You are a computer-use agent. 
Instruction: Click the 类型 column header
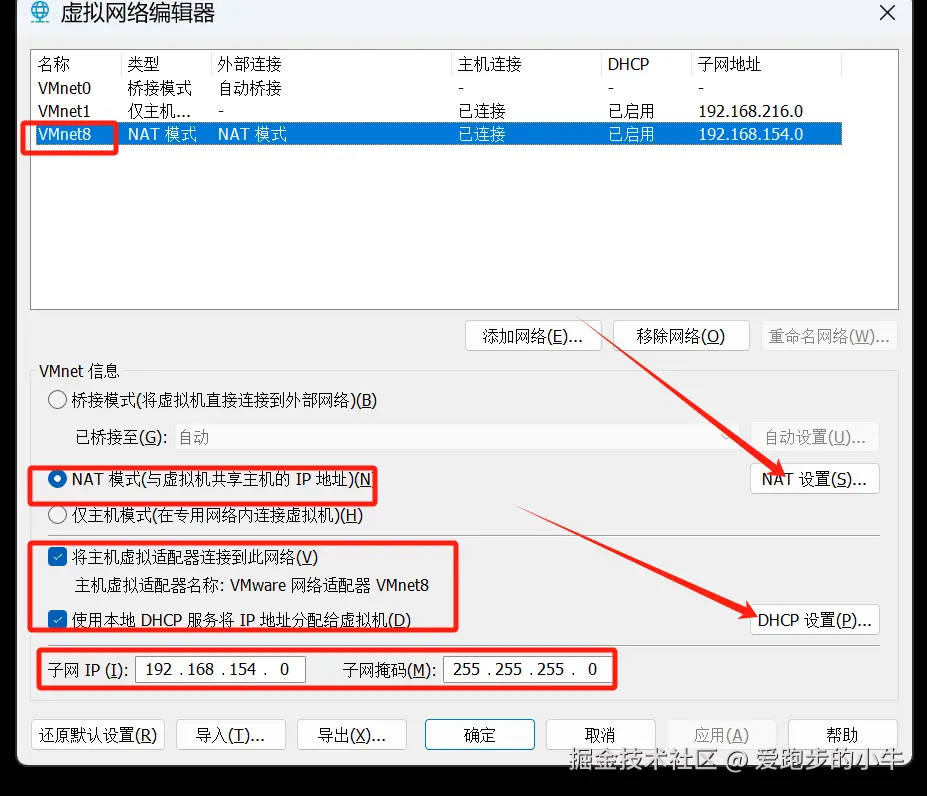[167, 64]
